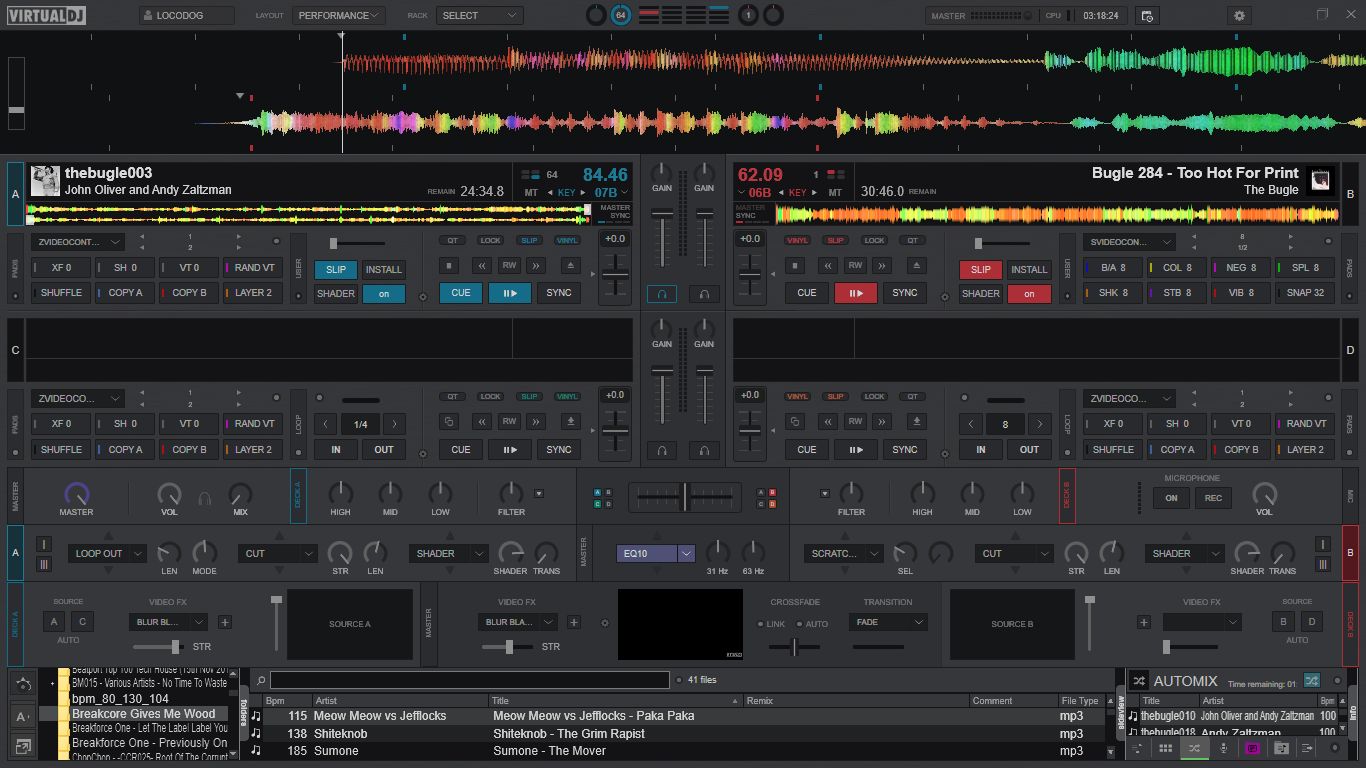Click the master clock calendar icon
The width and height of the screenshot is (1366, 768).
[x=1147, y=16]
